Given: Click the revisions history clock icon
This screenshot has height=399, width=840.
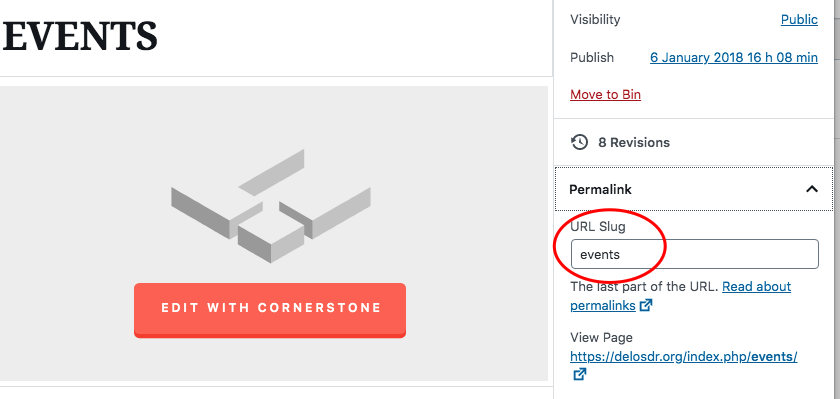Looking at the screenshot, I should tap(579, 142).
